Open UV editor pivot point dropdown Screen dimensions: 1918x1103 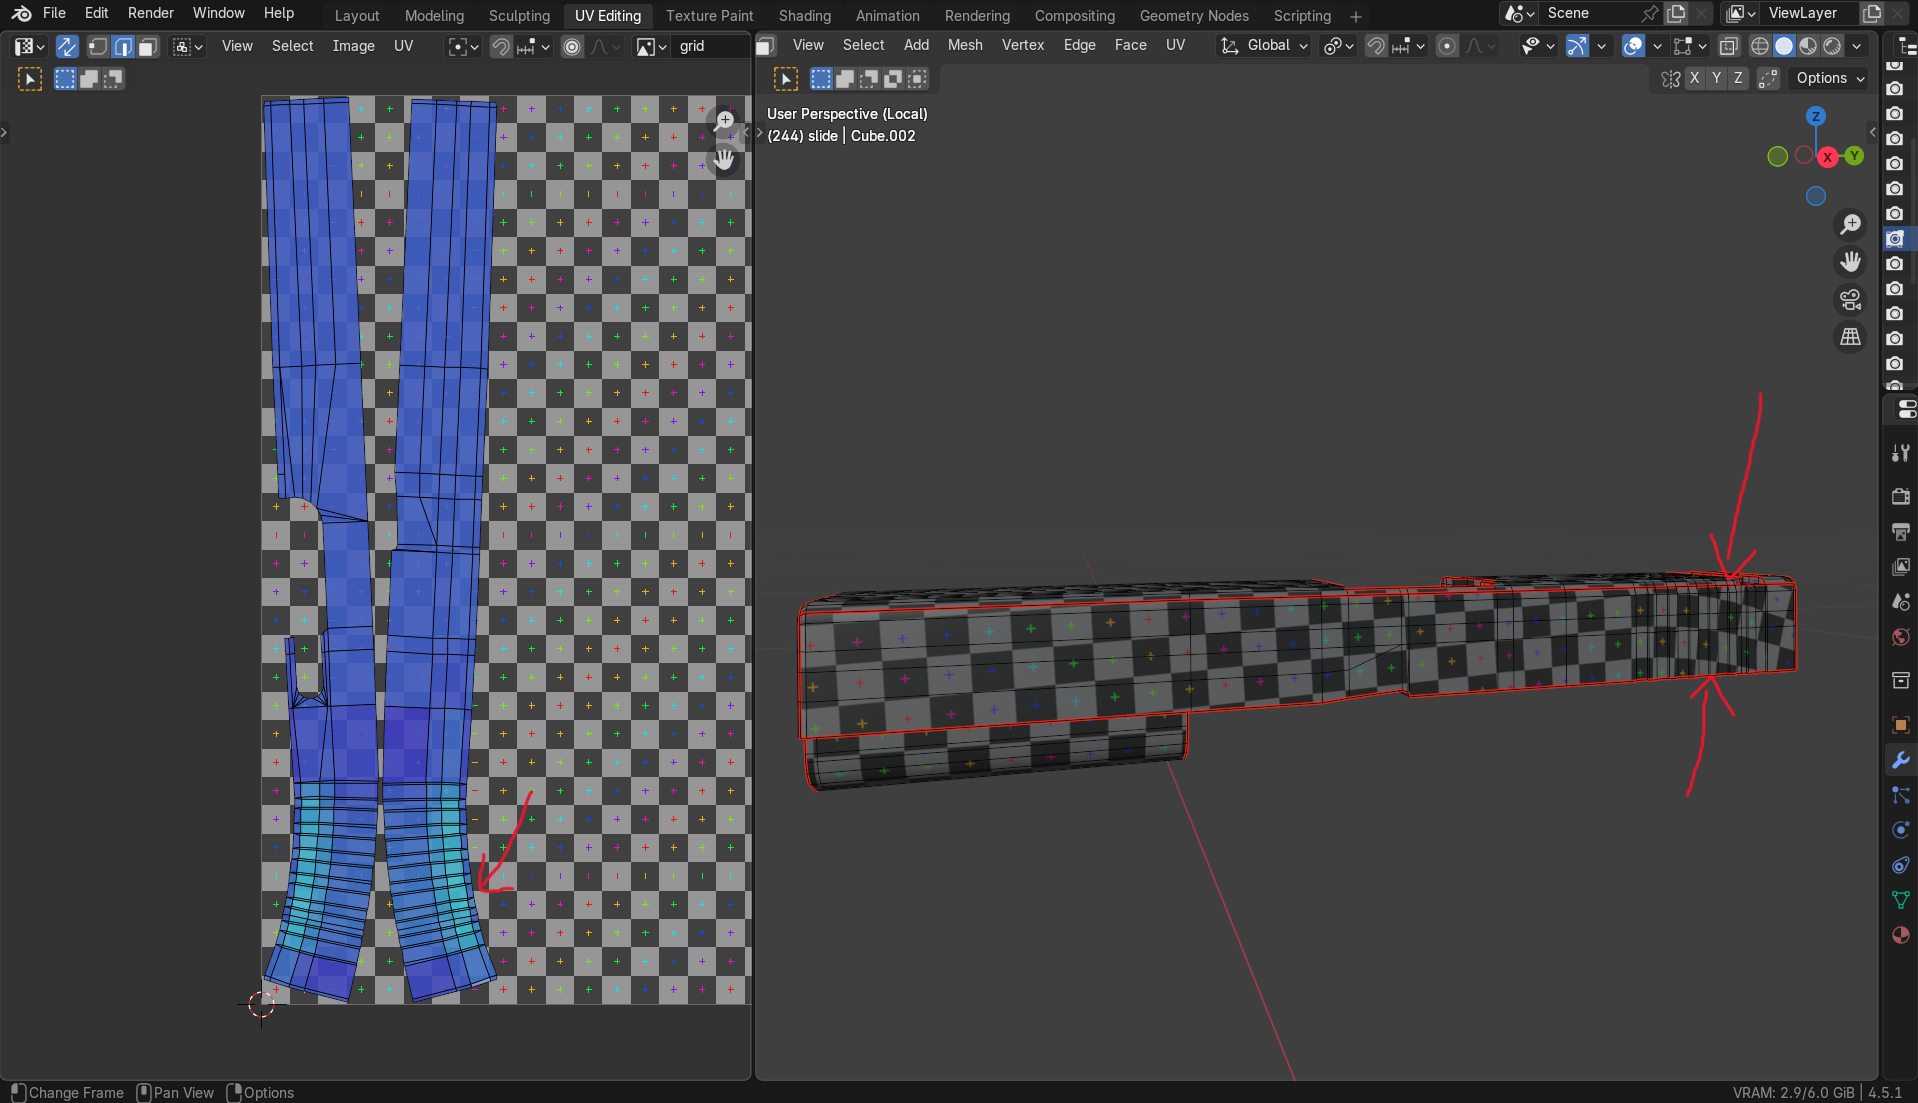pos(463,46)
